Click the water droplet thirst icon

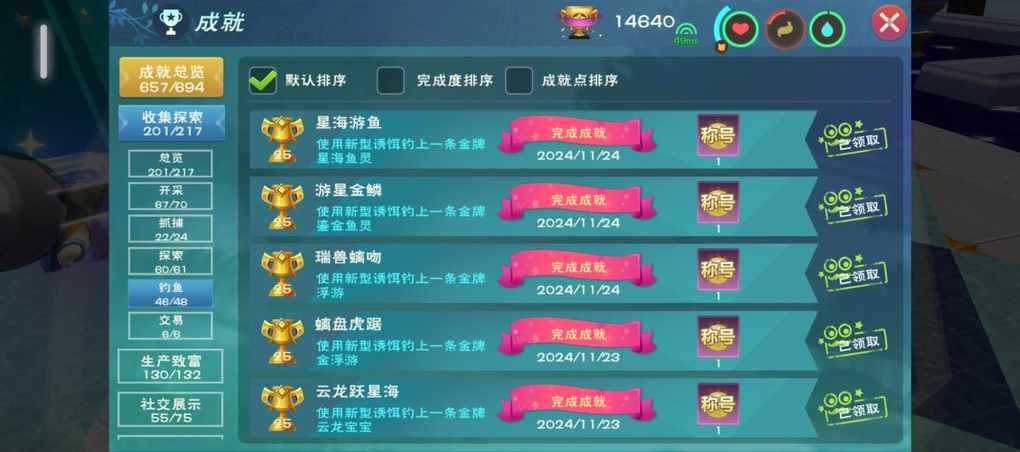pos(827,30)
